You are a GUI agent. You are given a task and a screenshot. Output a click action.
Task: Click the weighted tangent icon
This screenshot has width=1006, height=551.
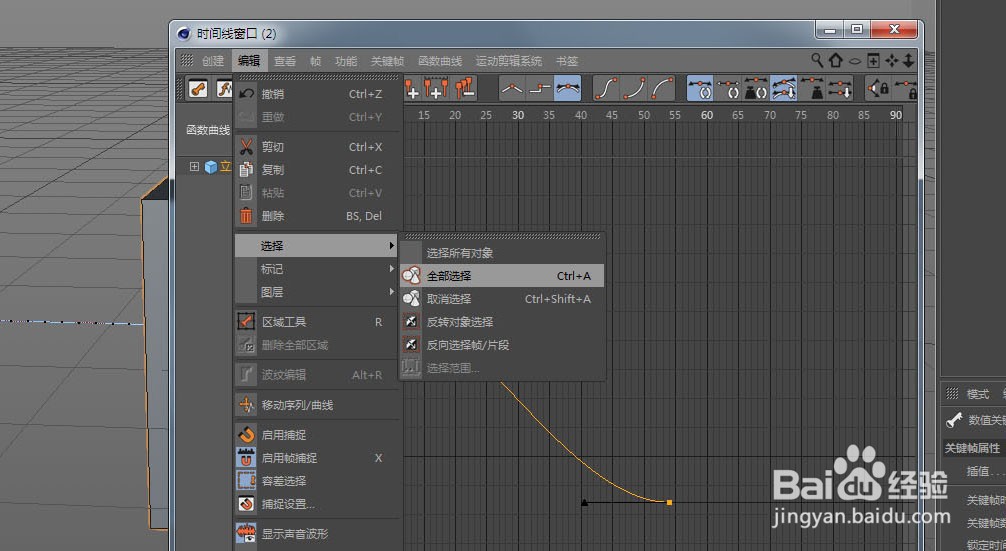(x=812, y=89)
